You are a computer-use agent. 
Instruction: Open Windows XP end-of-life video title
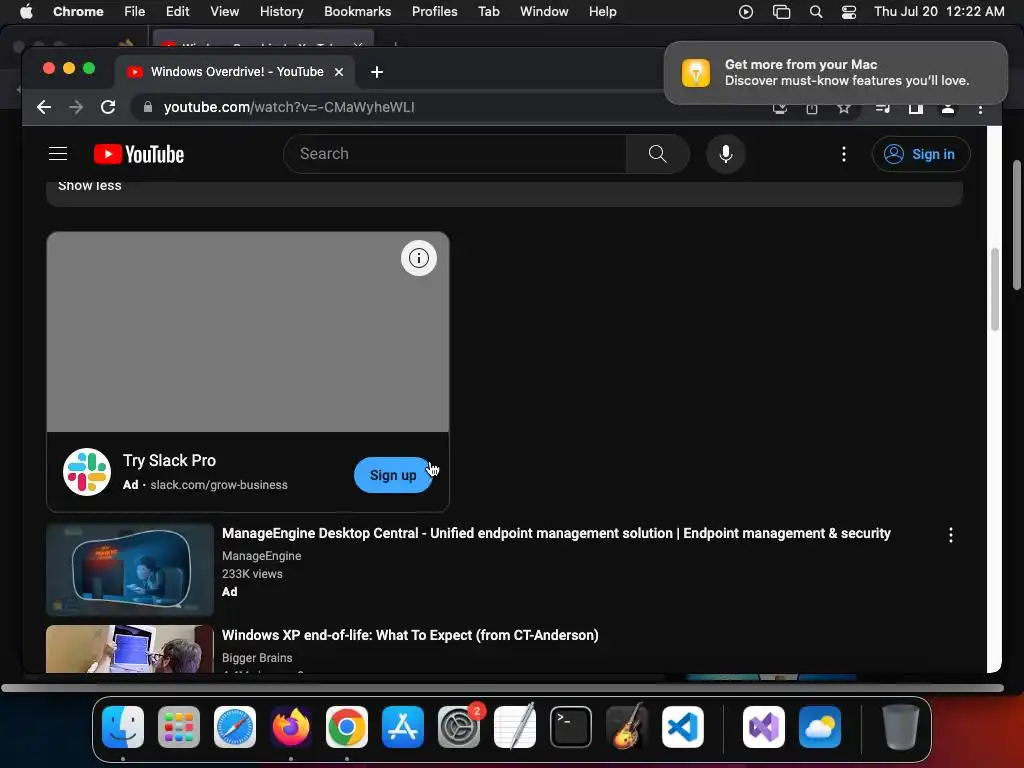410,635
